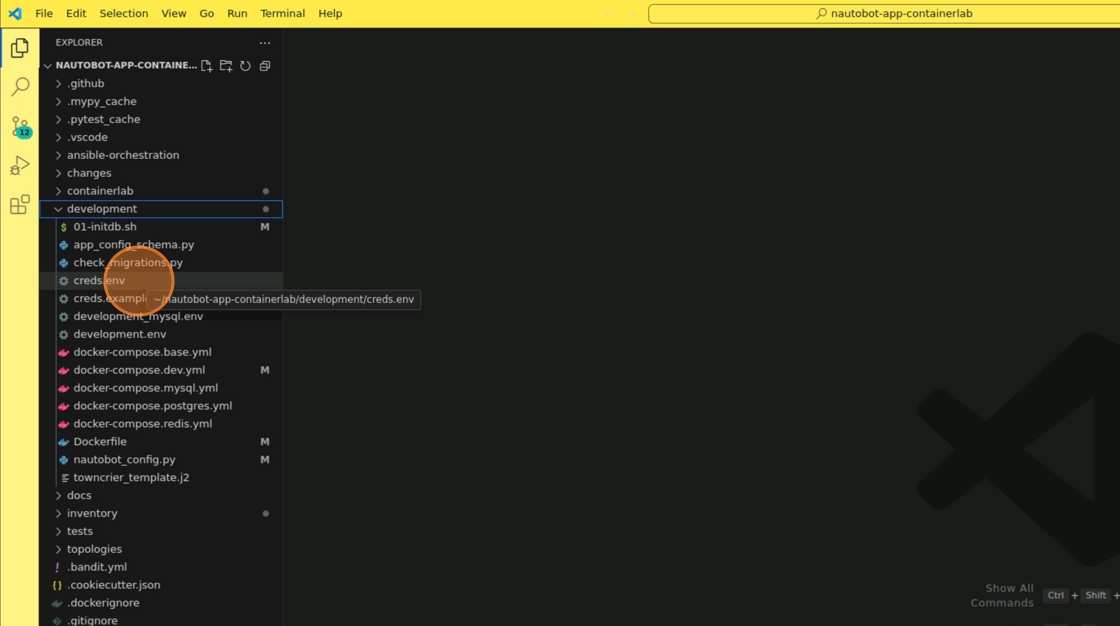Click the New File icon in explorer header
The image size is (1120, 626).
[x=206, y=66]
